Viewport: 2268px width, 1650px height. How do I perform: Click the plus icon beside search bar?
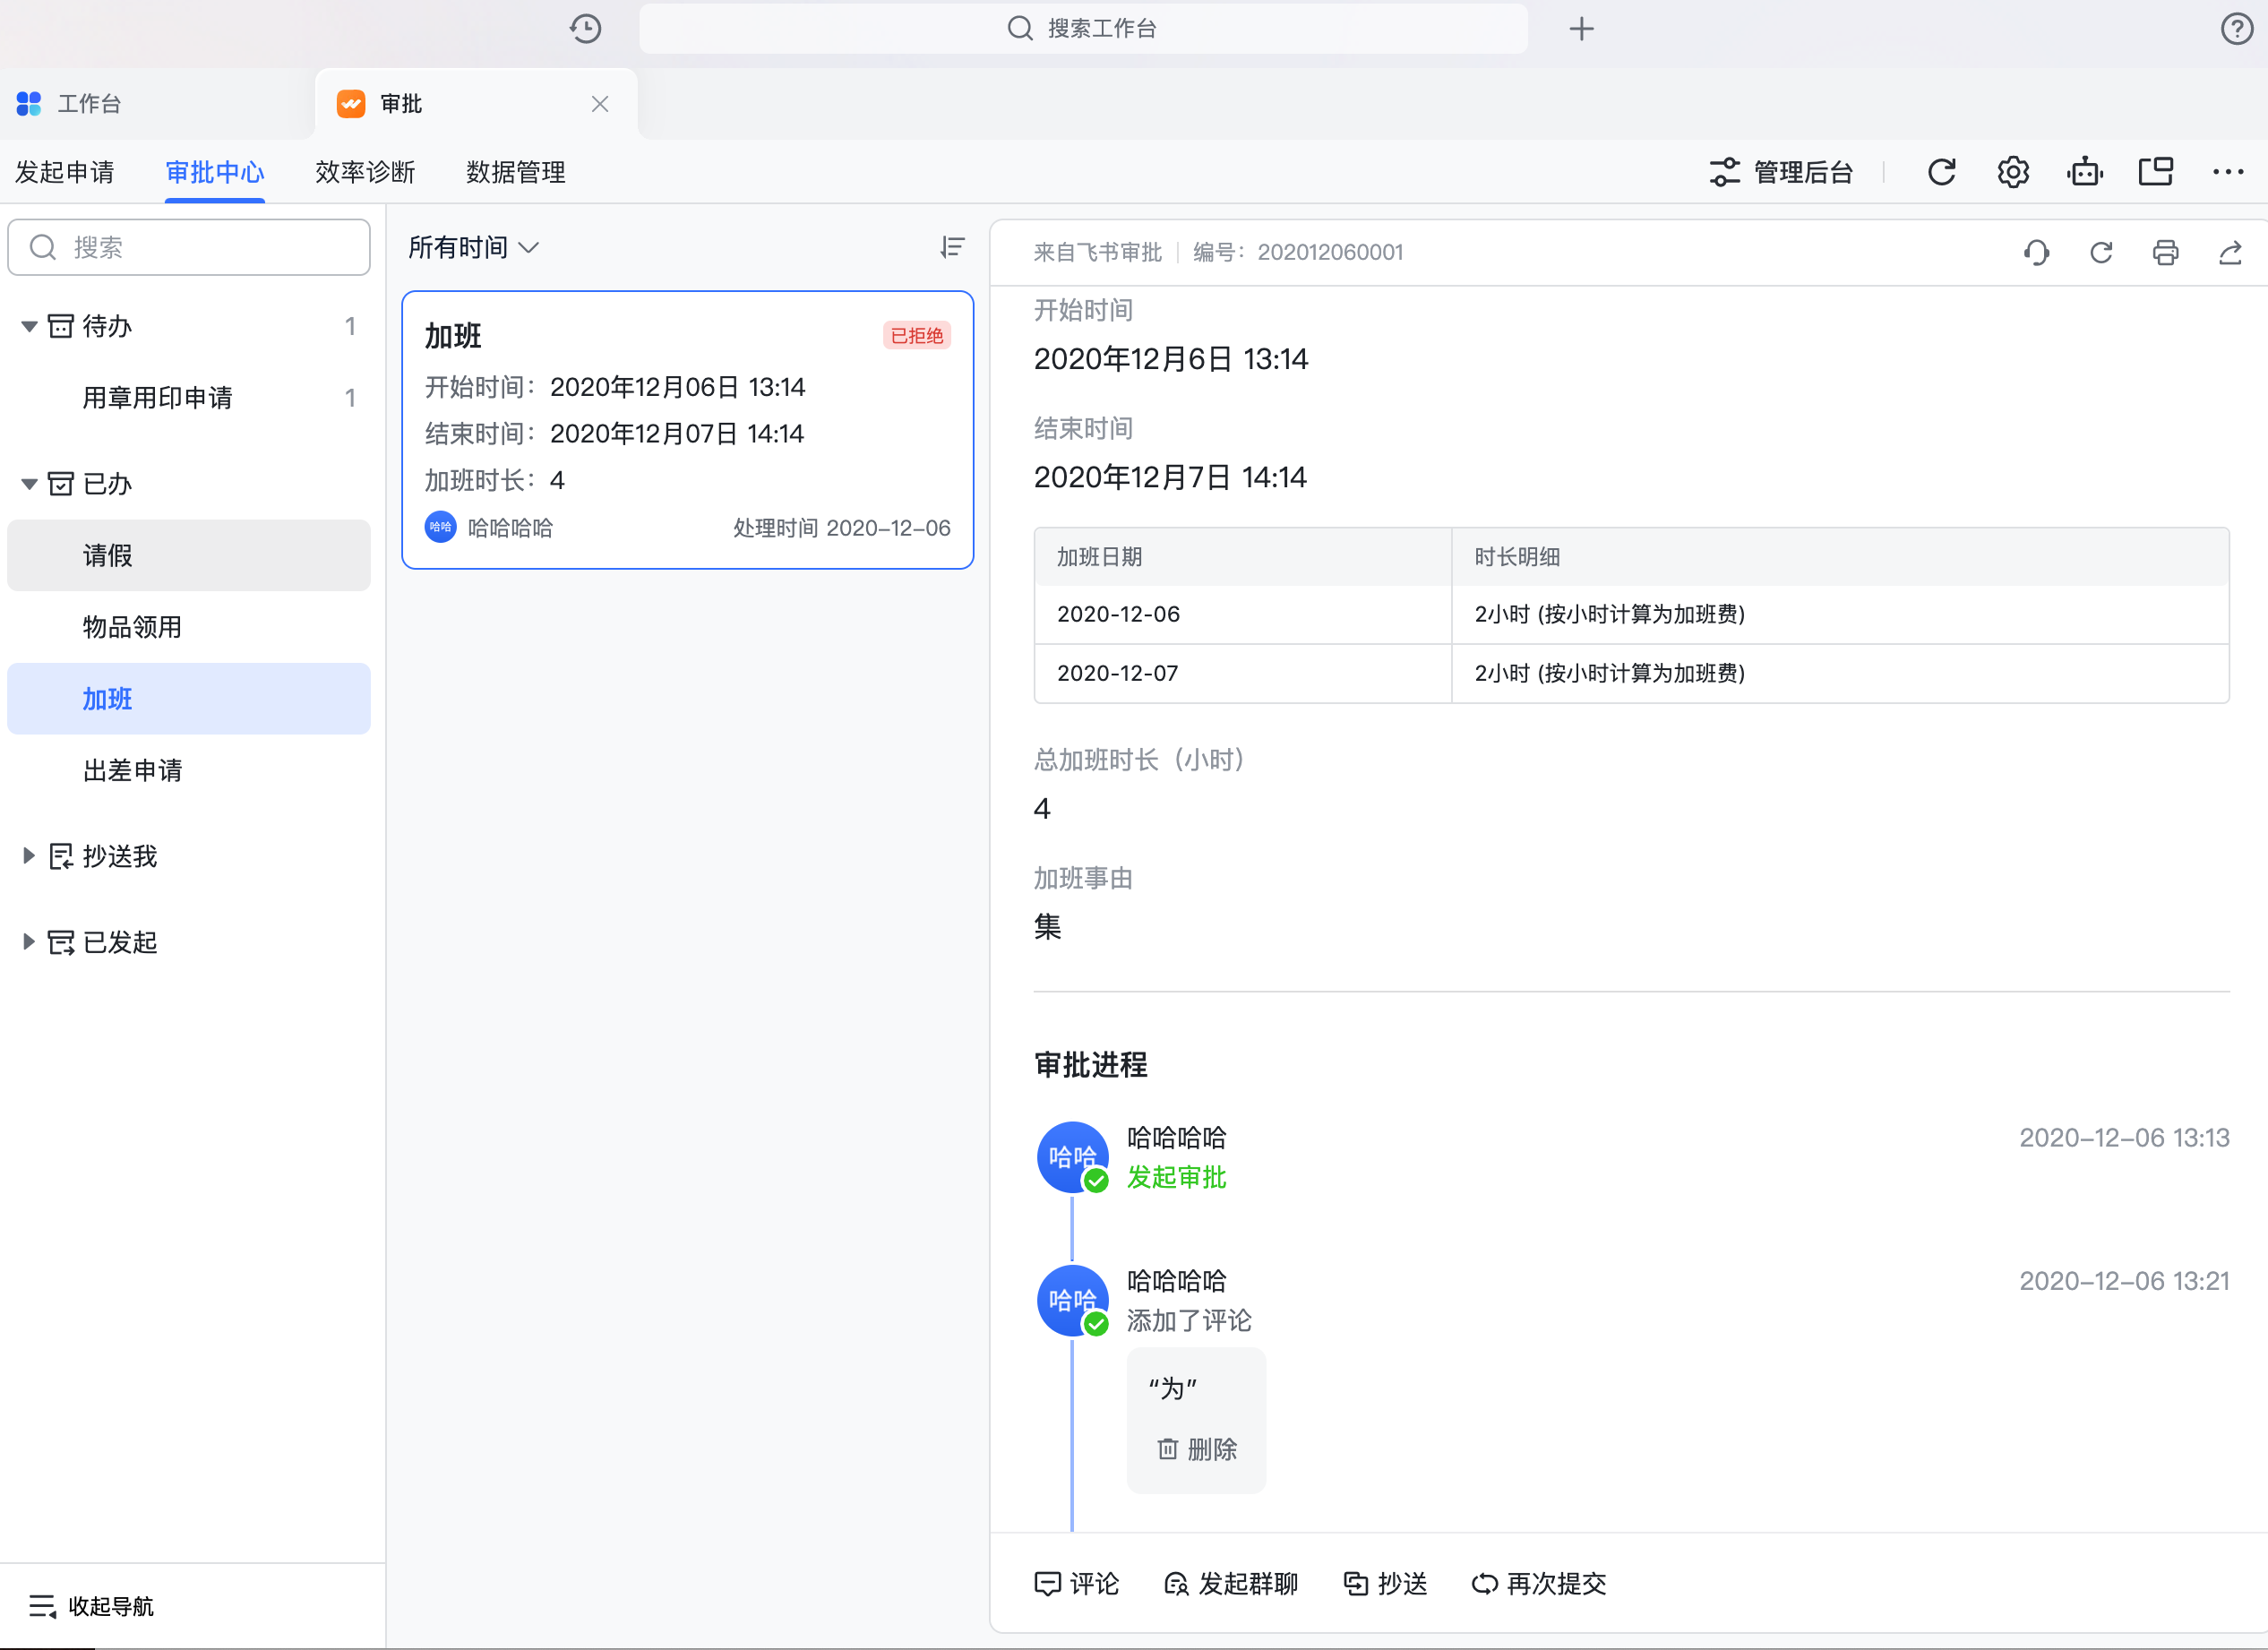click(1581, 28)
